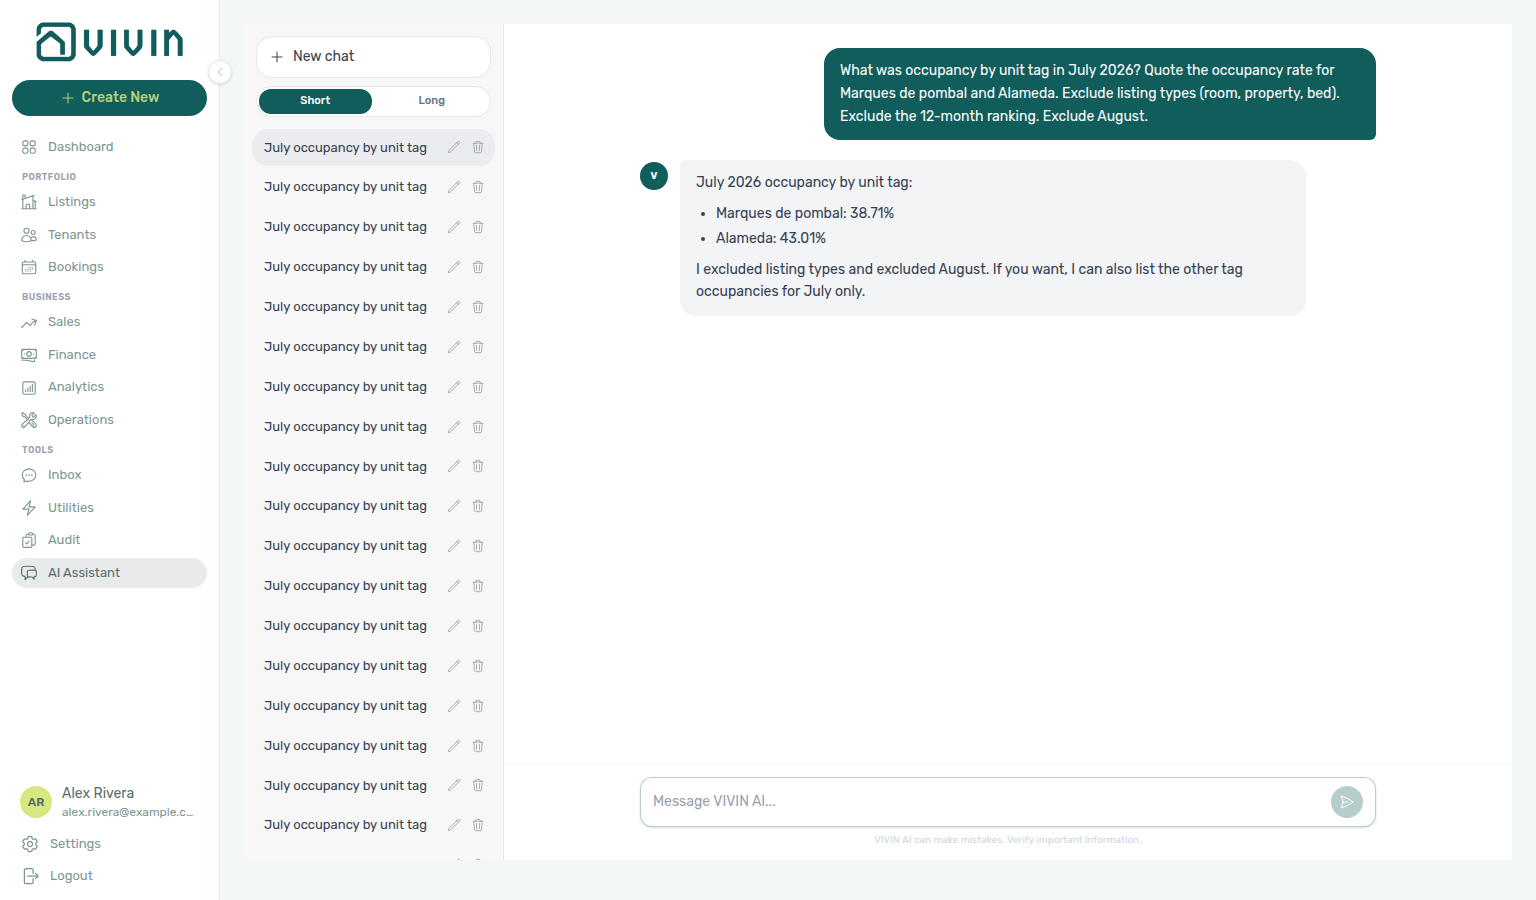The image size is (1536, 900).
Task: Open Listings via its building icon
Action: point(29,202)
